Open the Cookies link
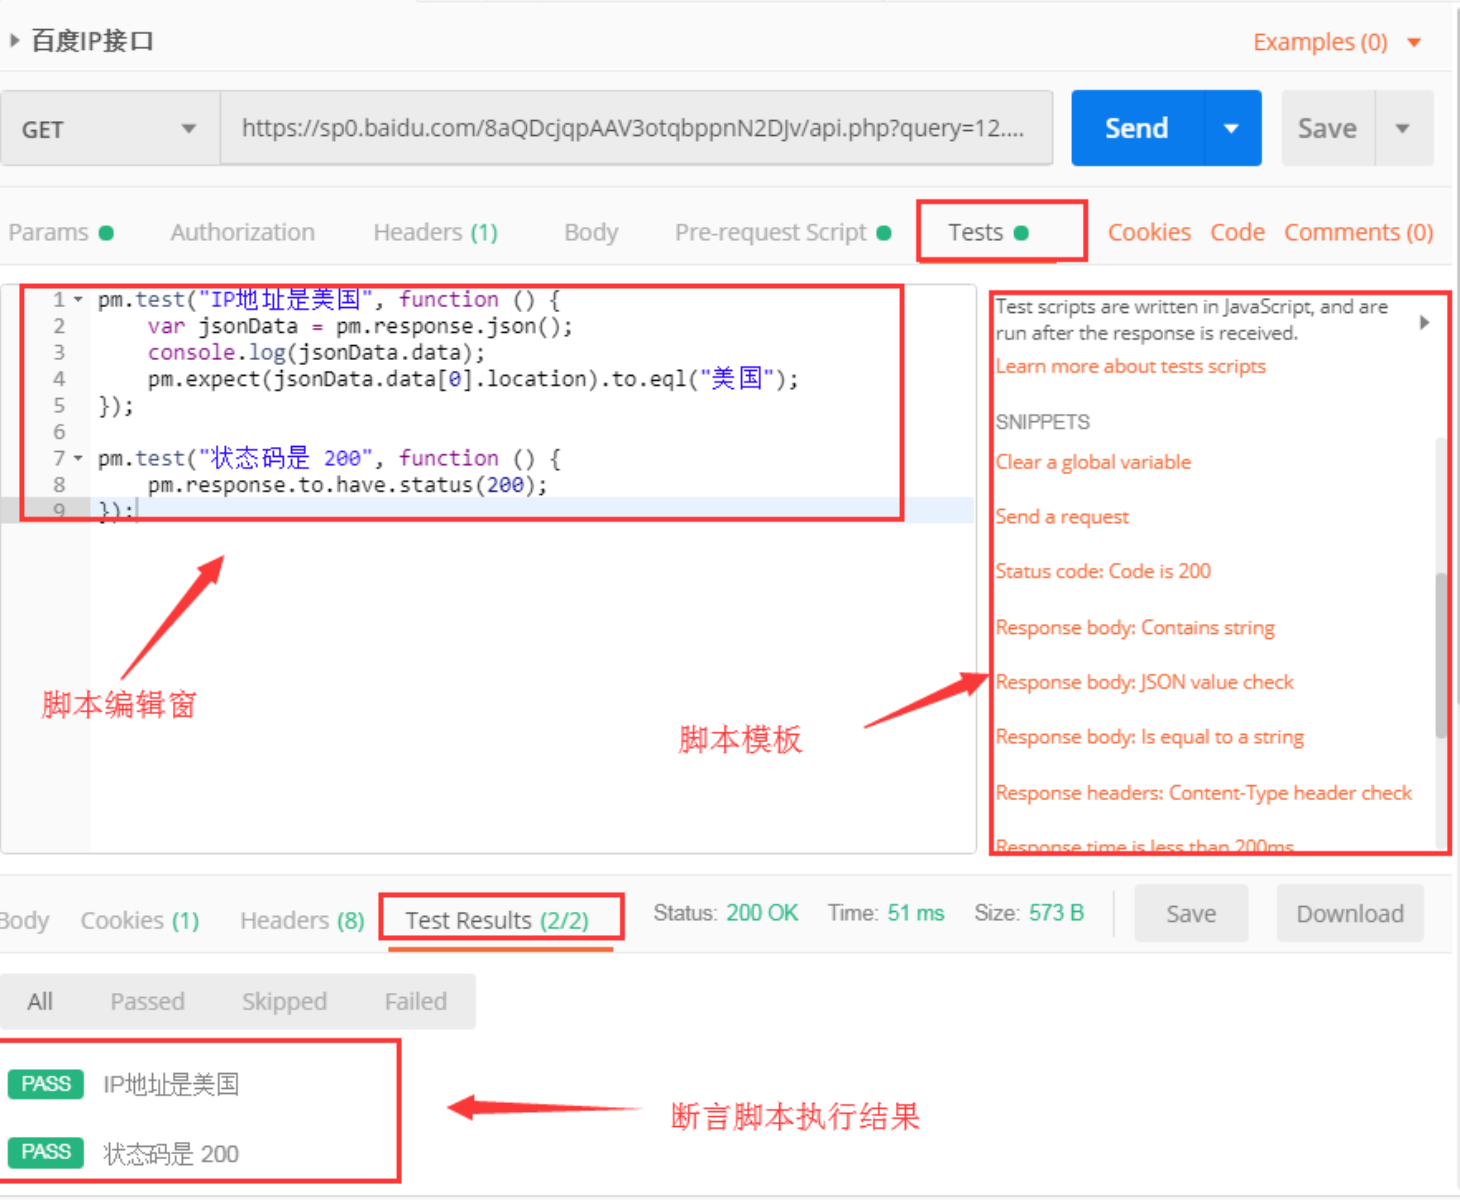1460x1200 pixels. pyautogui.click(x=1149, y=232)
